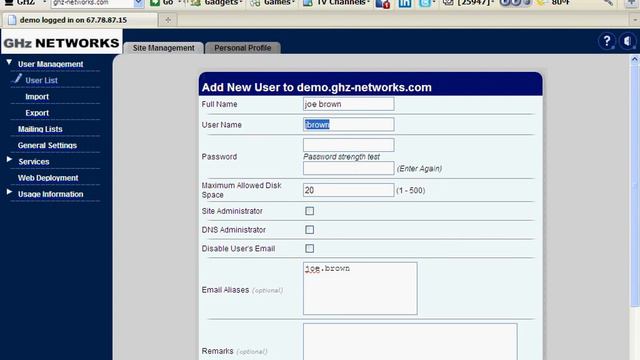Open the User Management link
Viewport: 640px width, 360px height.
(51, 64)
